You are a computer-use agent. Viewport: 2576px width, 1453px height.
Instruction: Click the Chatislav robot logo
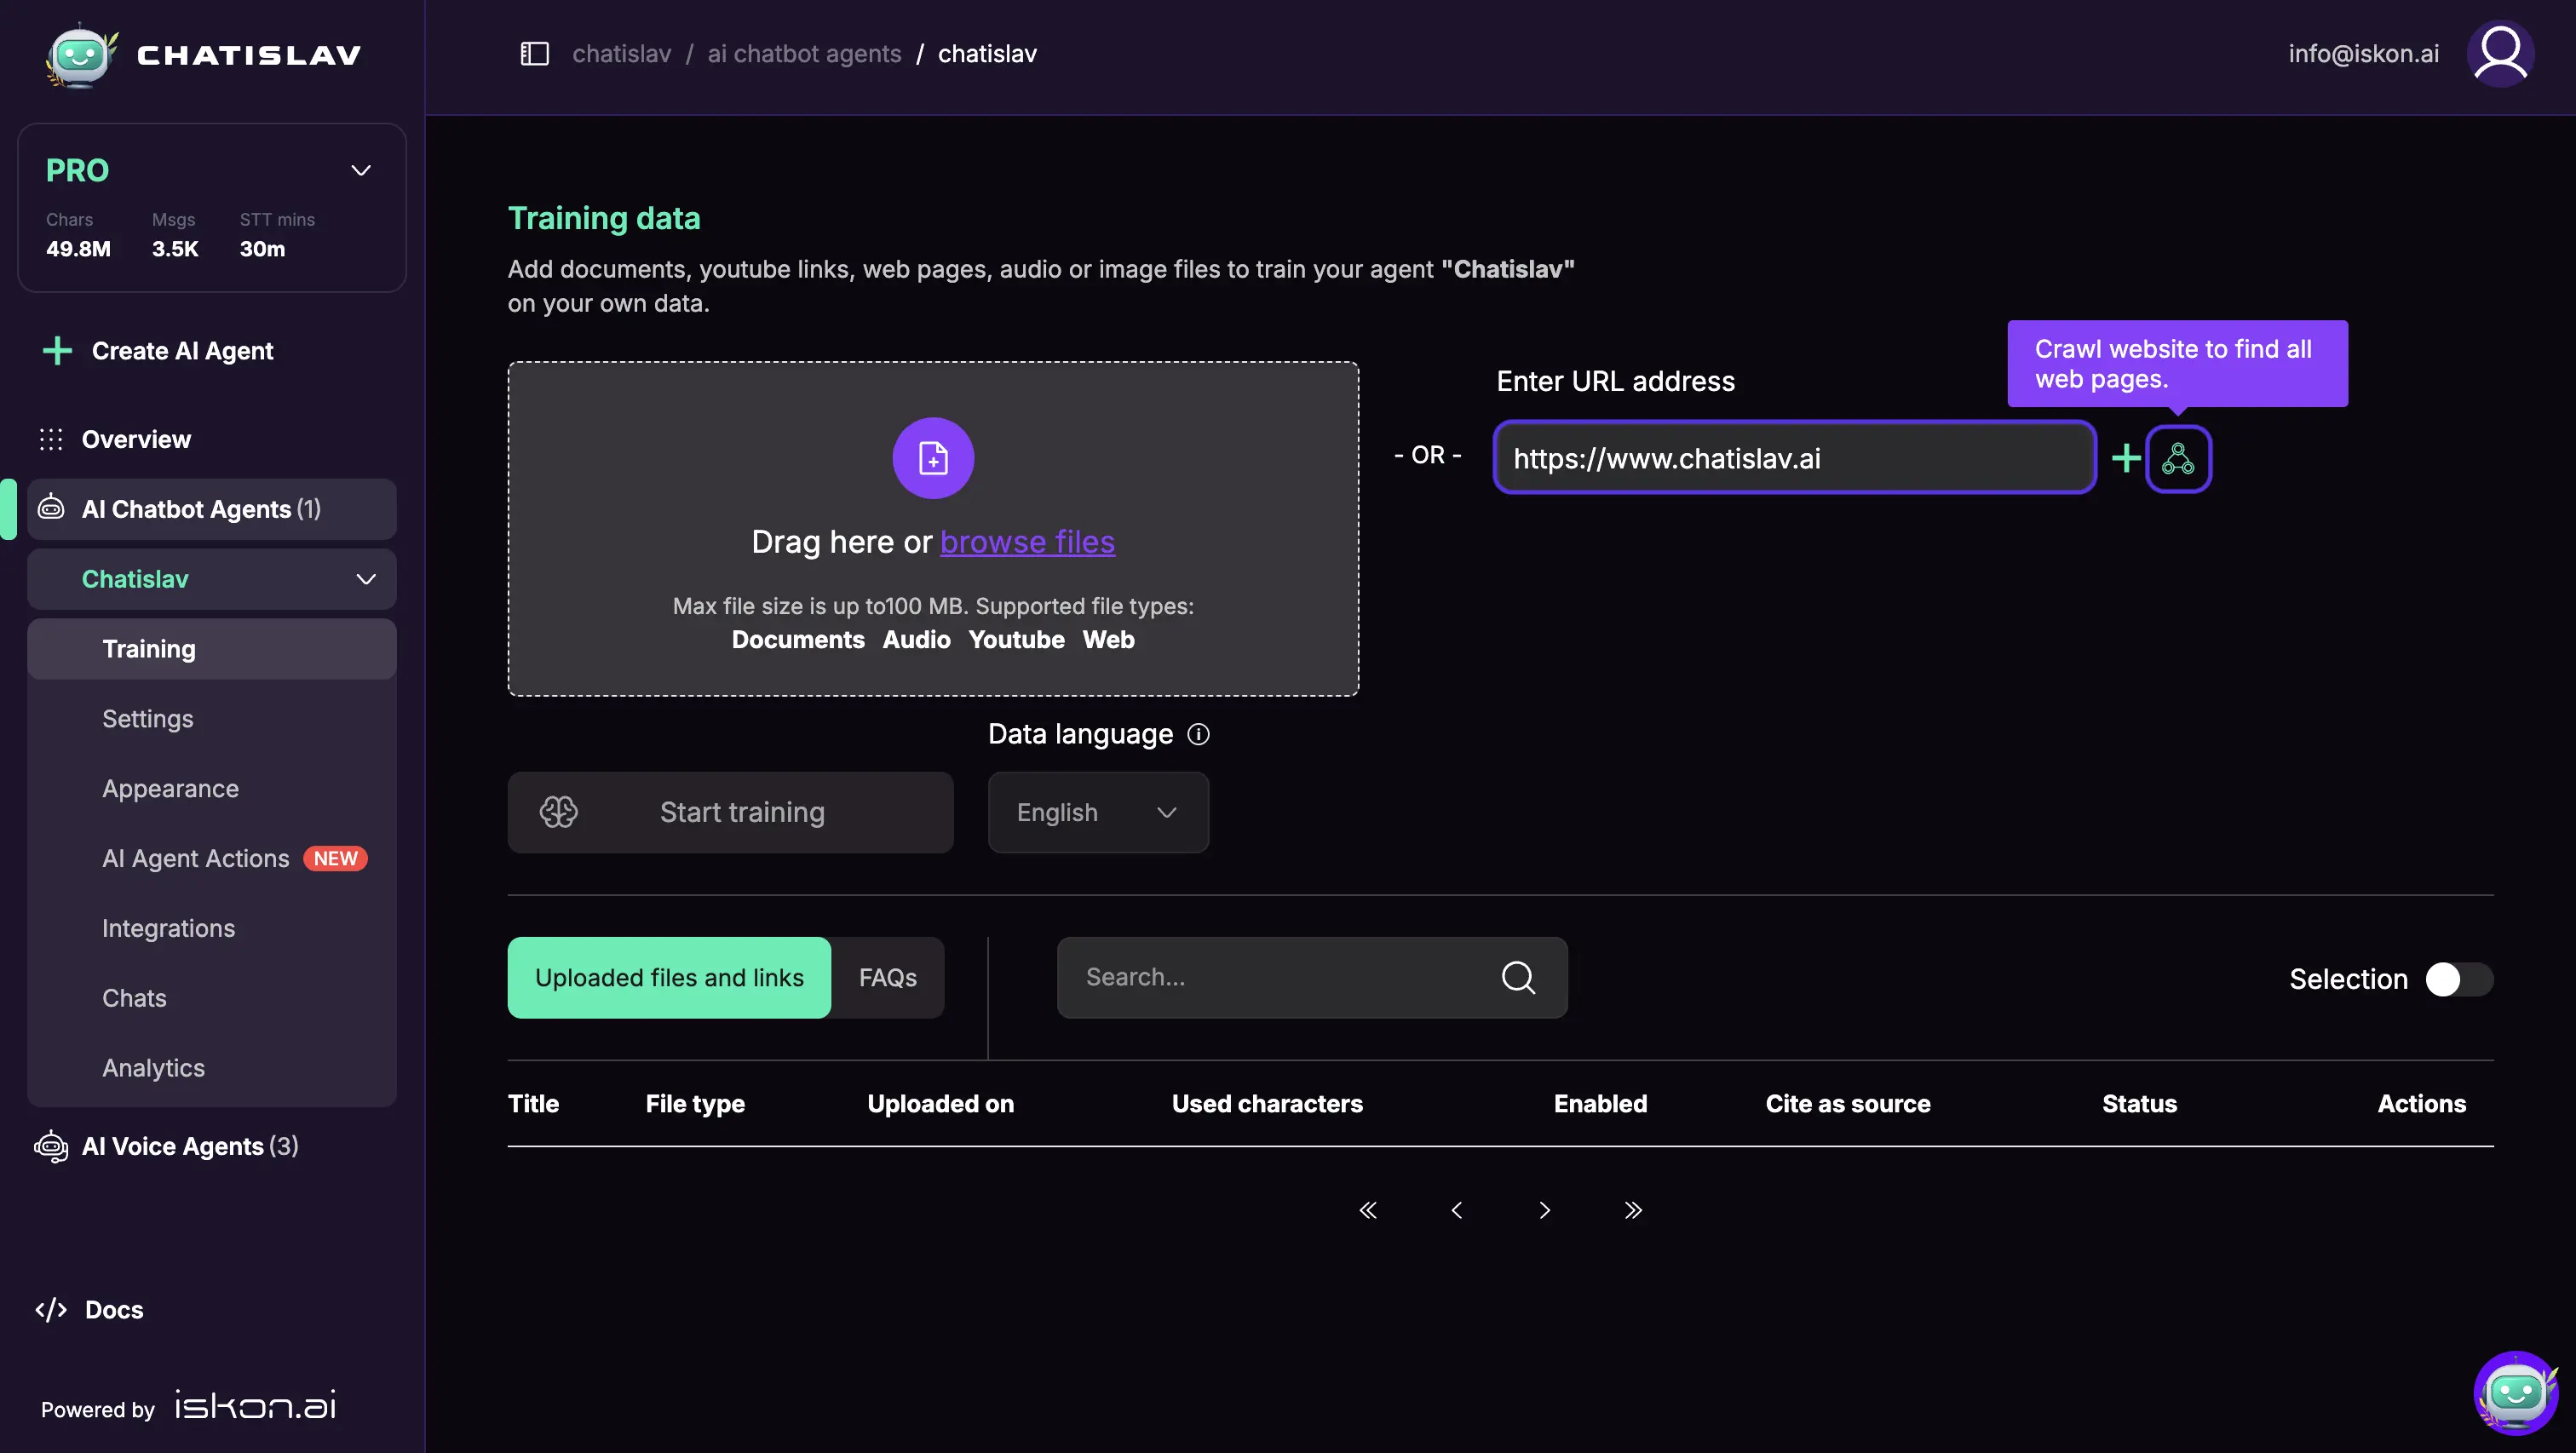82,55
